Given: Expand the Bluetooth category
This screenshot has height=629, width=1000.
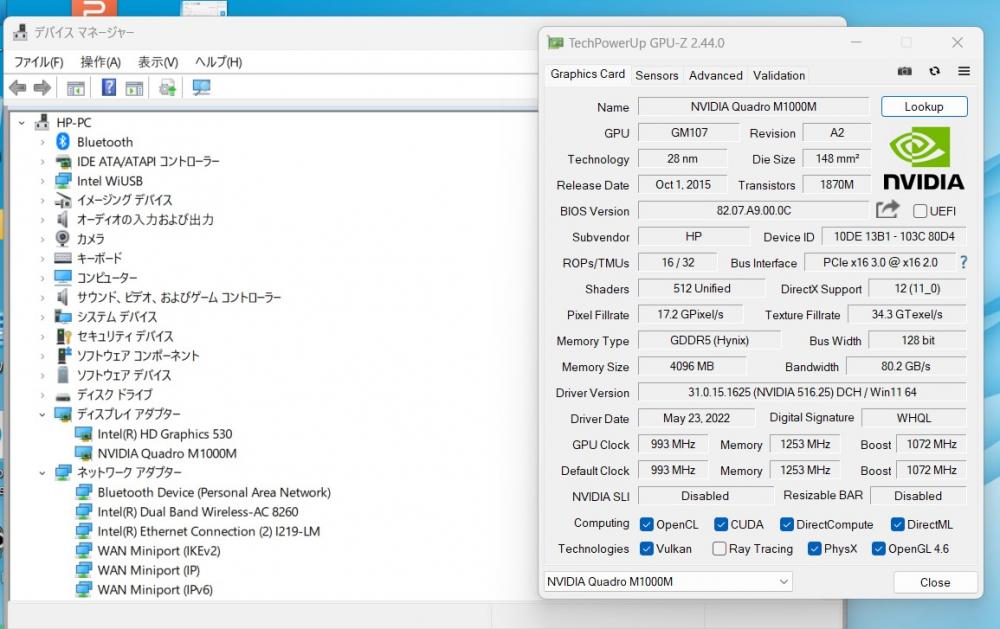Looking at the screenshot, I should pos(43,142).
